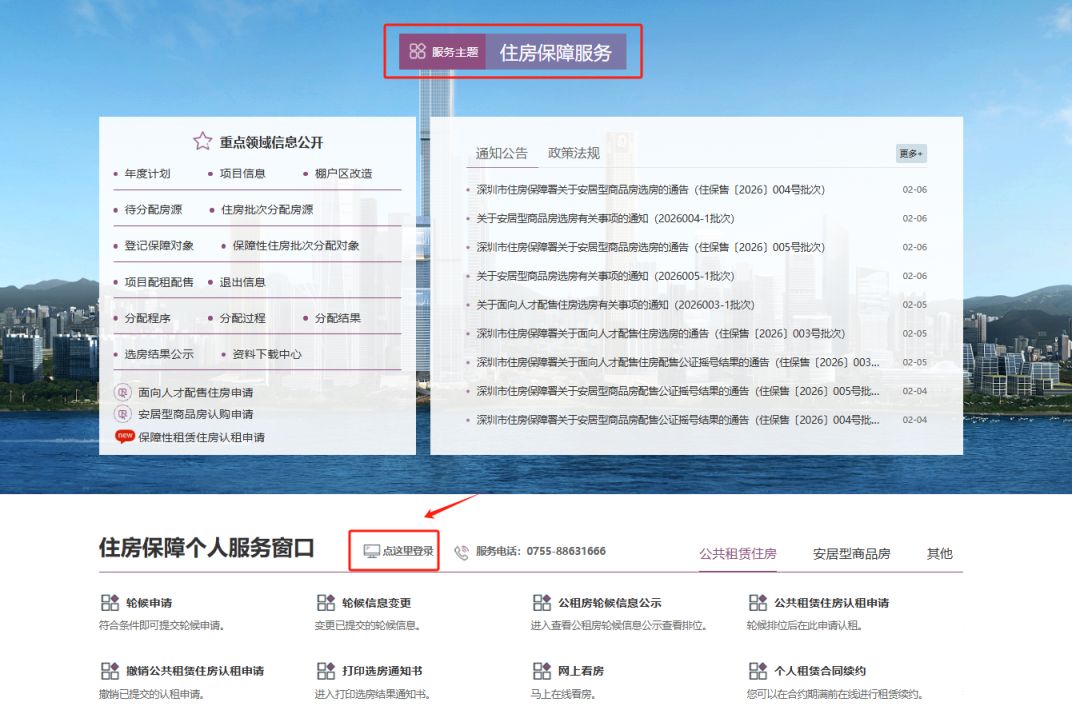Open the 面向人才配售住房申请 link

(196, 392)
